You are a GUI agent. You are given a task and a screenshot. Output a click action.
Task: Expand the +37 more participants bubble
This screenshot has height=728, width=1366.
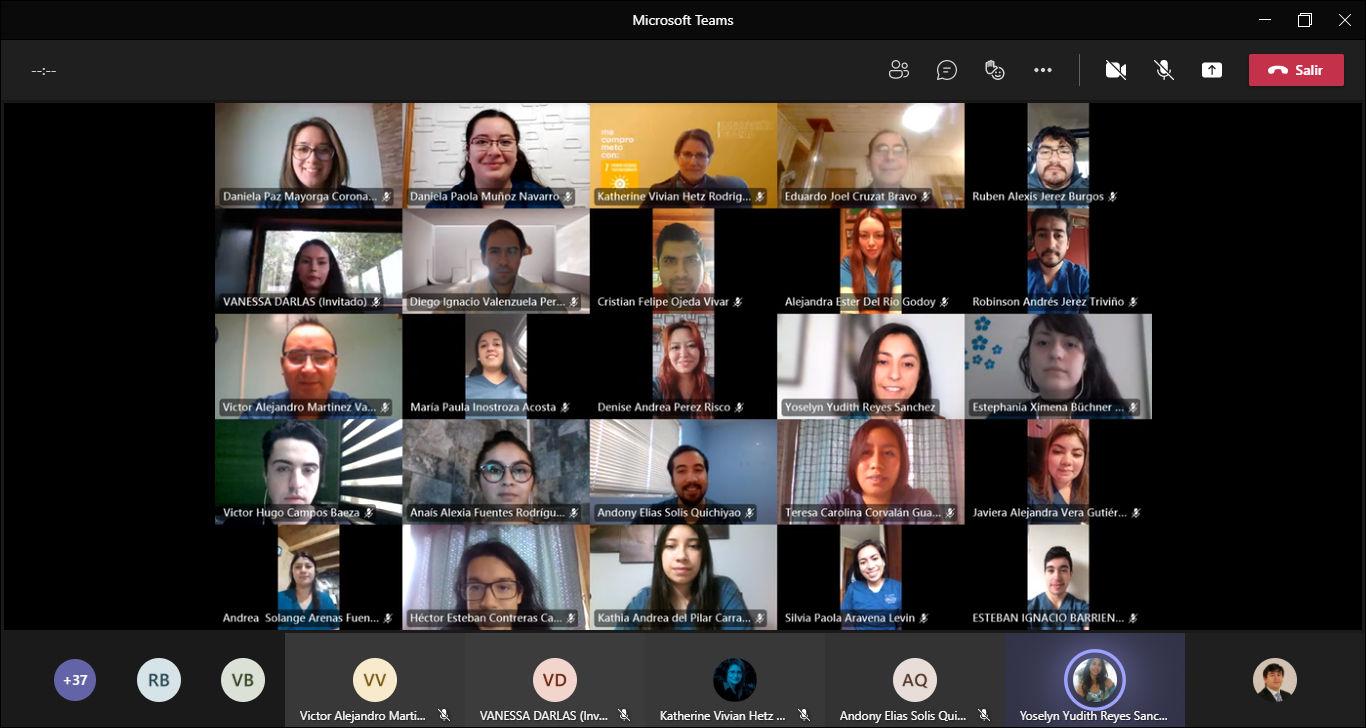tap(75, 680)
